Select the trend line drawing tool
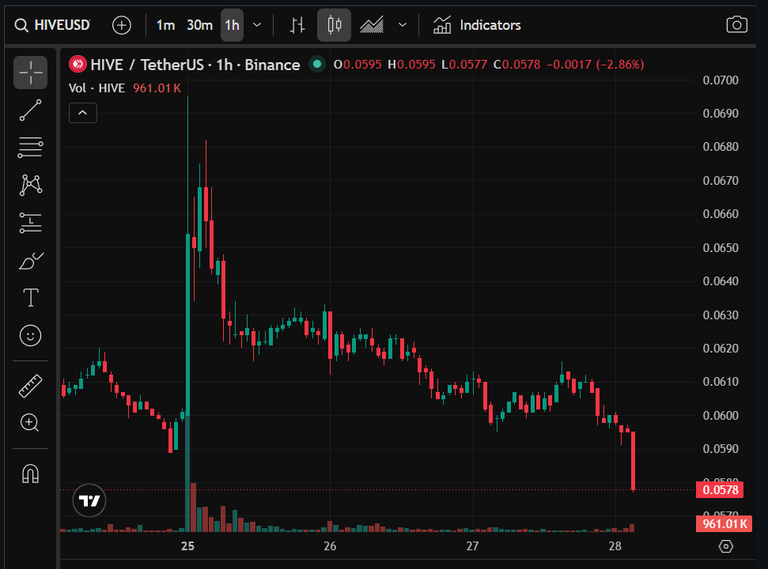768x569 pixels. tap(30, 110)
